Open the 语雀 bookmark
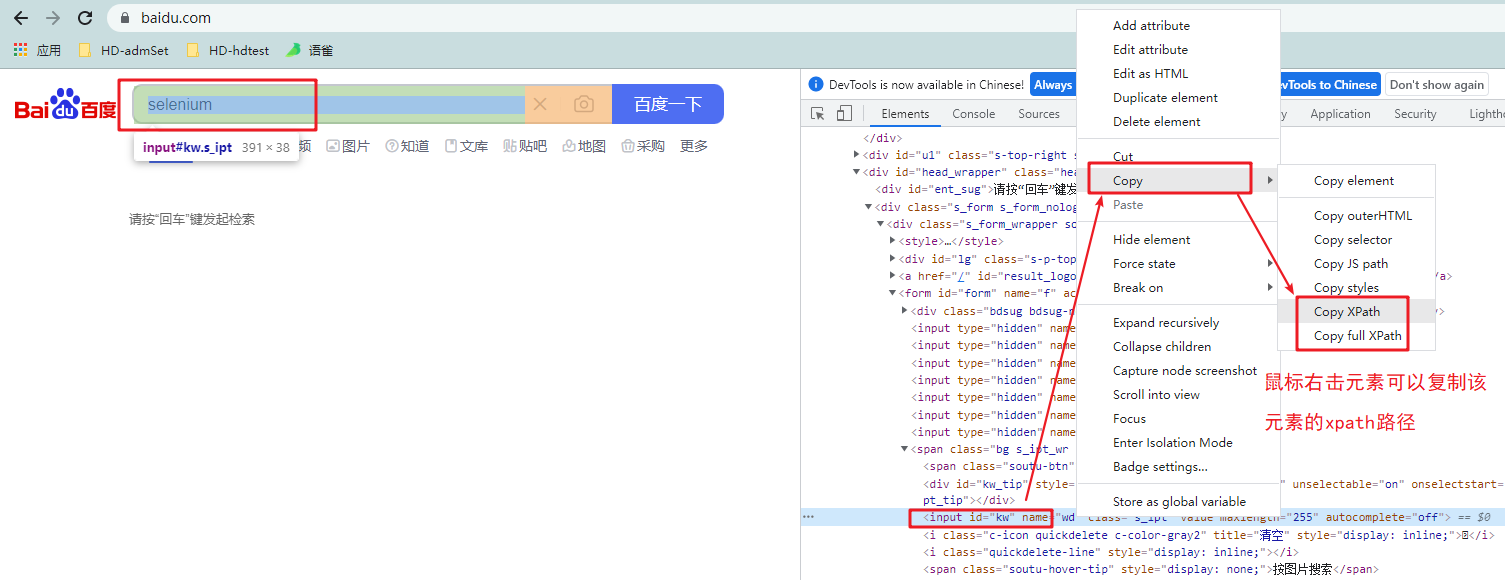This screenshot has width=1505, height=580. click(x=310, y=50)
